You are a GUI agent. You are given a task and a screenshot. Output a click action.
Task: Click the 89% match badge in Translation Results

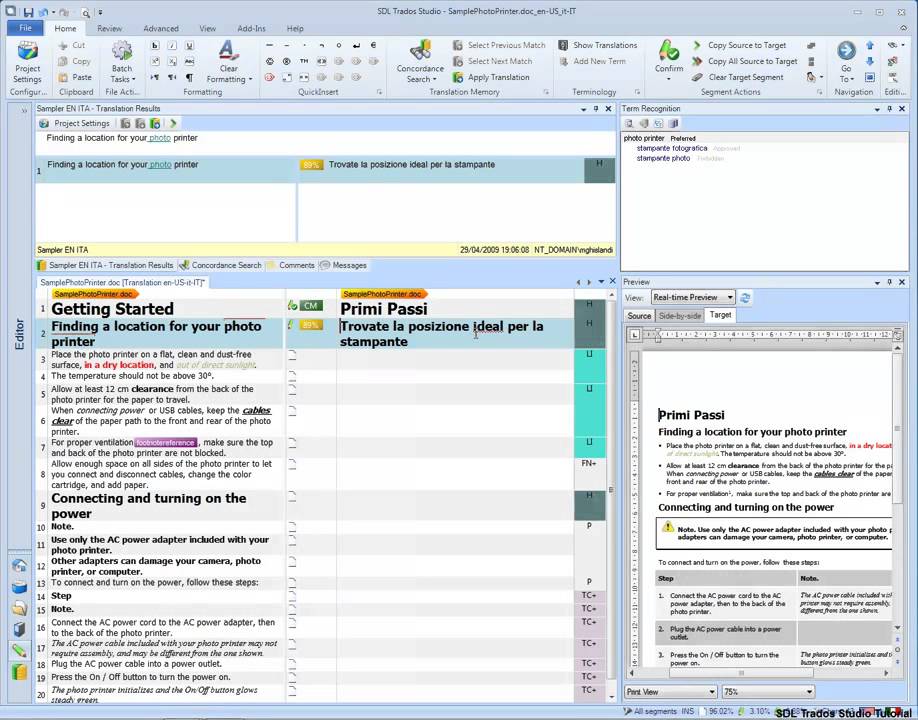(x=311, y=165)
